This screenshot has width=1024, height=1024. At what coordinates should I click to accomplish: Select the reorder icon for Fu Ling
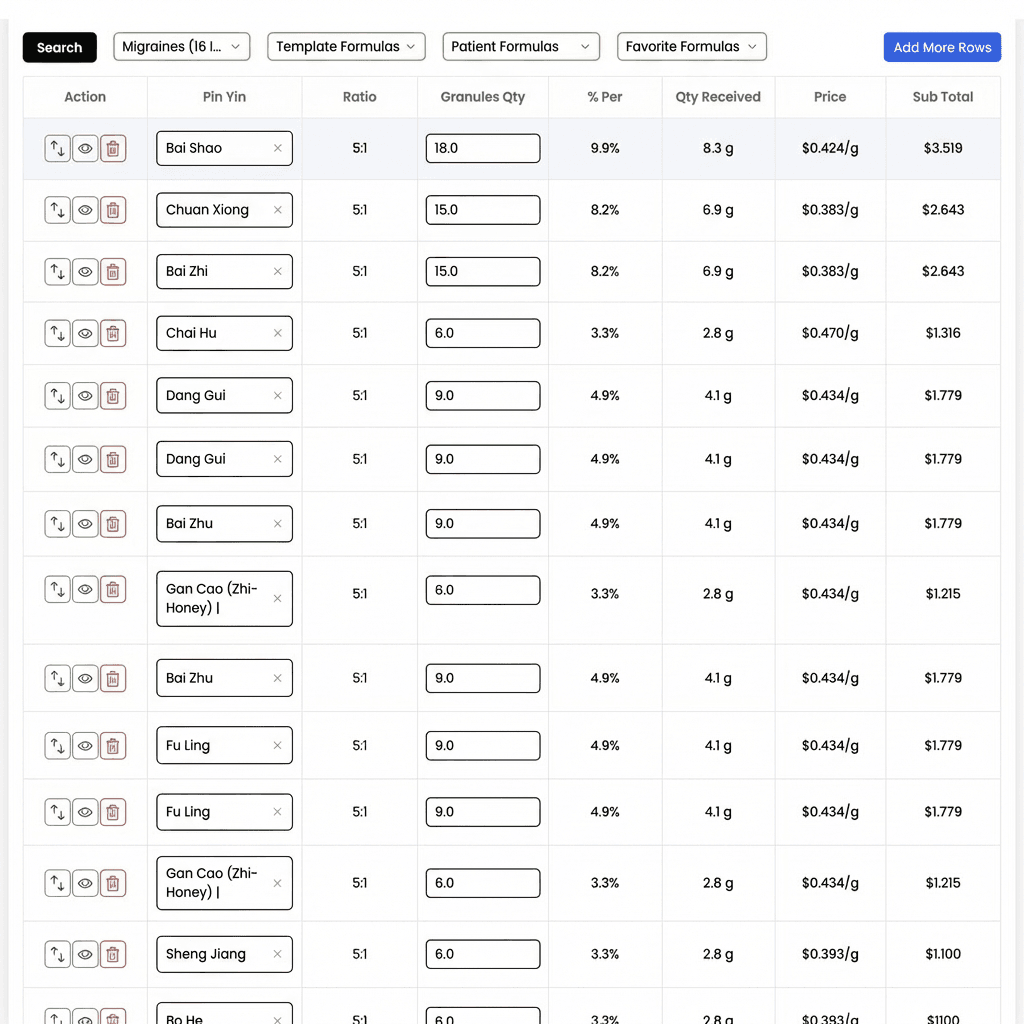coord(57,745)
